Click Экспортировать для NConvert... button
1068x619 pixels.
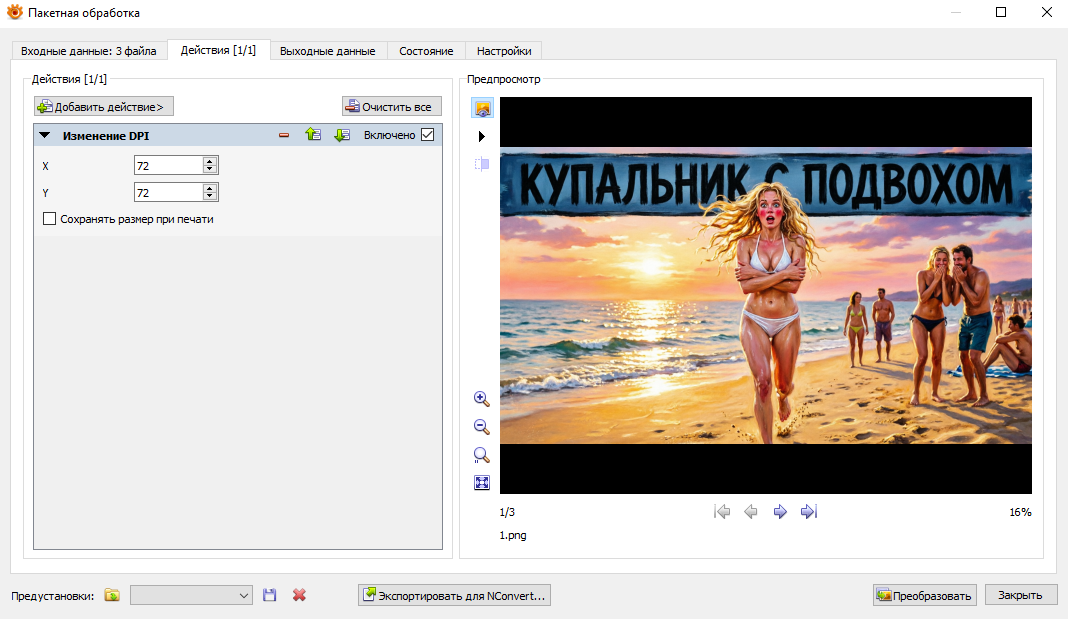tap(454, 595)
